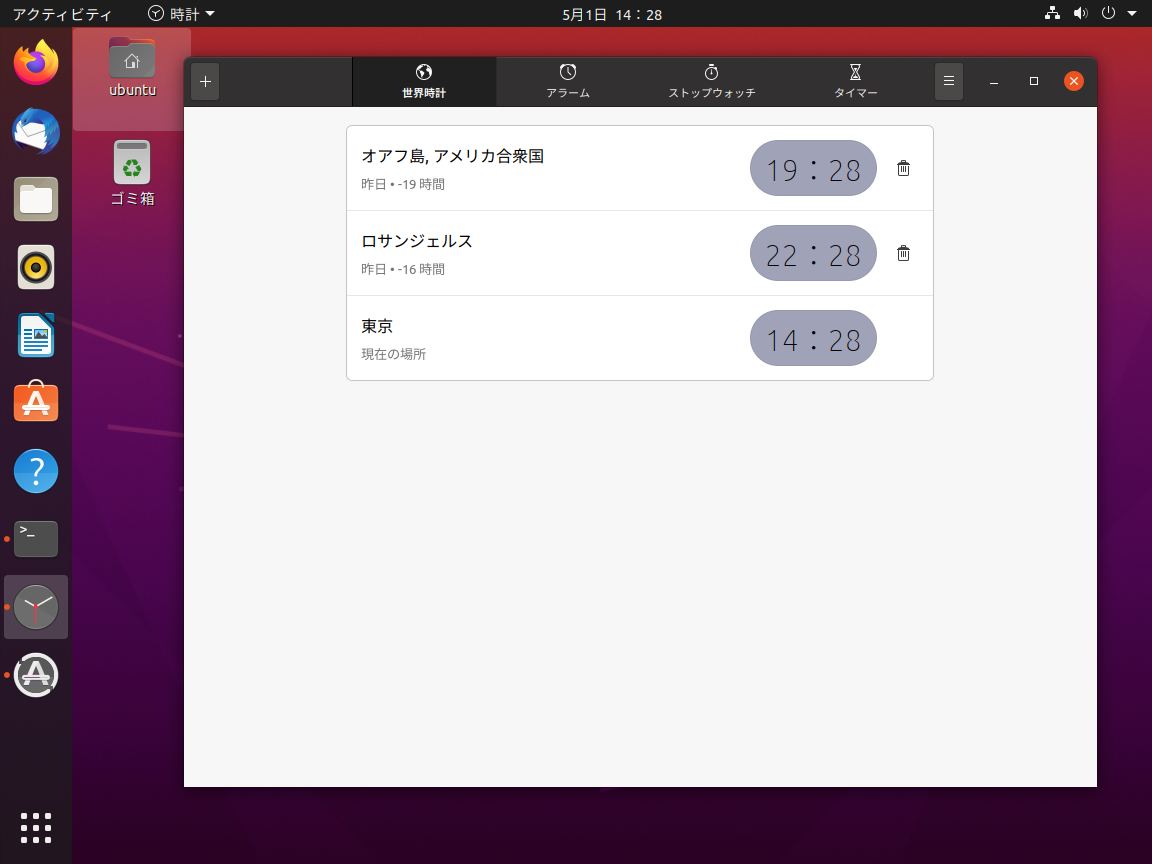This screenshot has height=864, width=1152.
Task: Open the hamburger menu in the title bar
Action: click(948, 81)
